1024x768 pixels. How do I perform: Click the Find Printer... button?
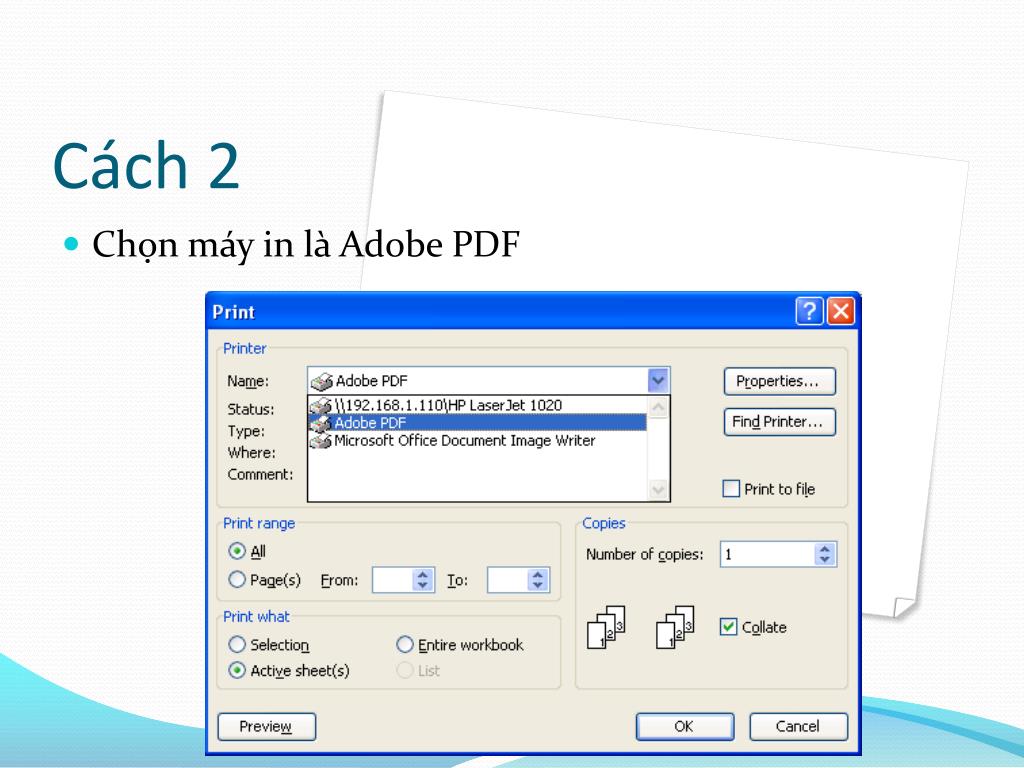780,422
